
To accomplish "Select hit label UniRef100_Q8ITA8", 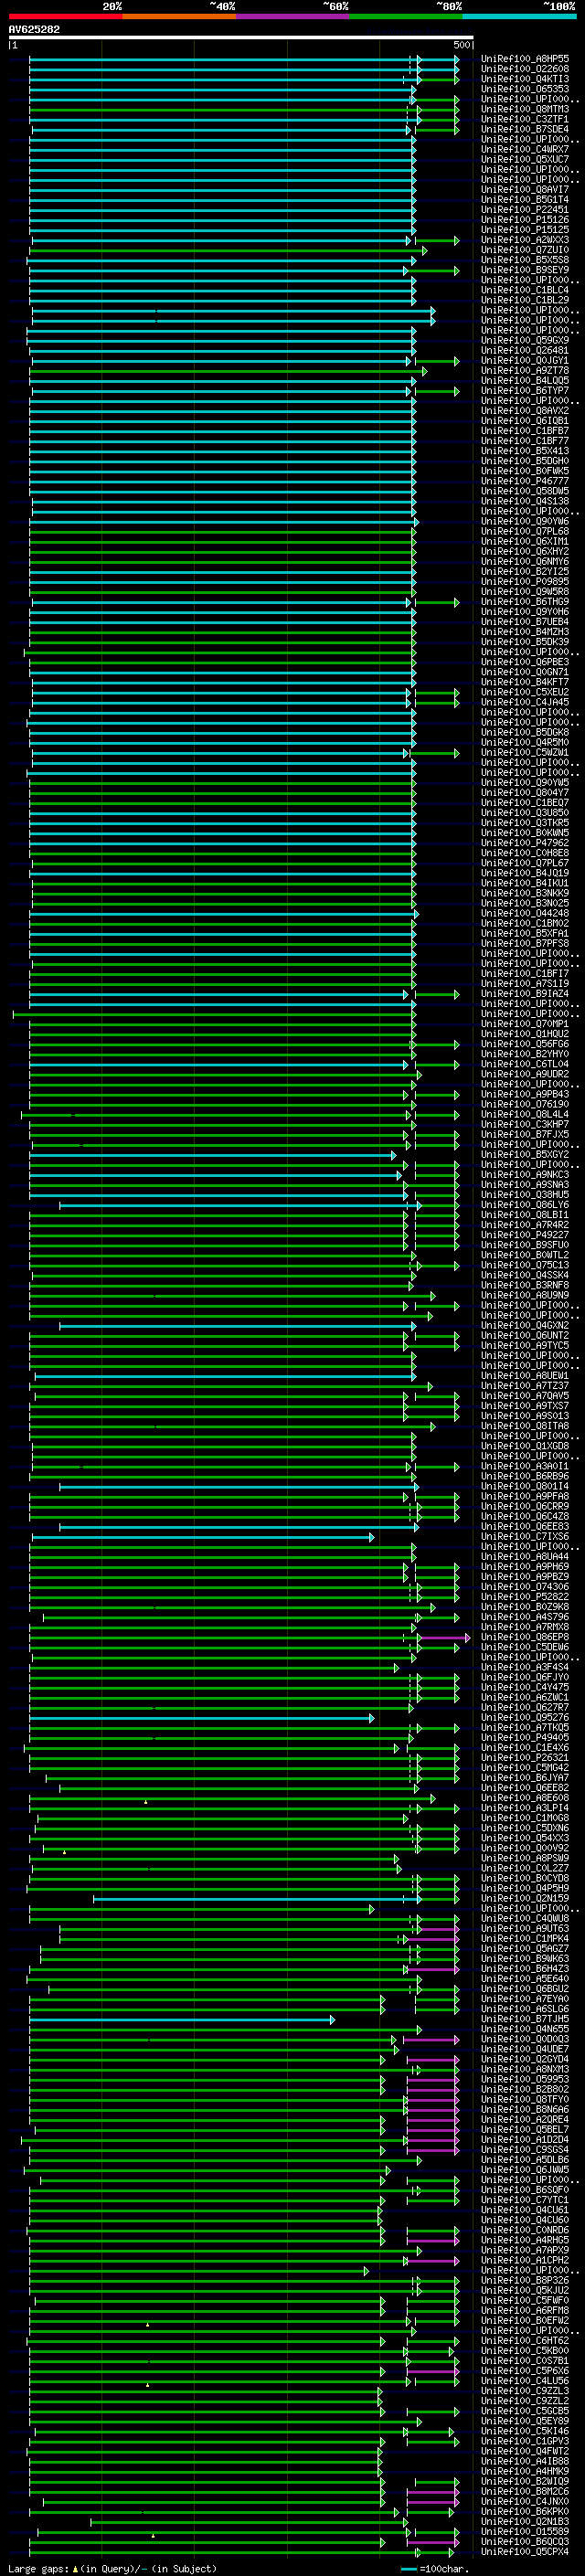I will [525, 1425].
